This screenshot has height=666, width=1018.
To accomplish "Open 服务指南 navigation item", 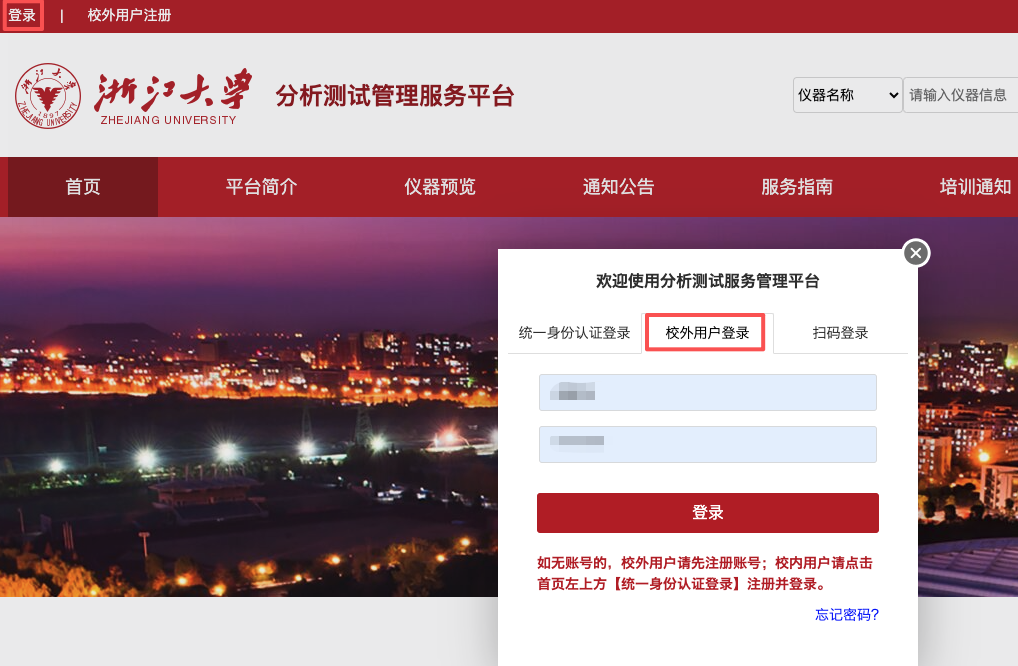I will 797,187.
